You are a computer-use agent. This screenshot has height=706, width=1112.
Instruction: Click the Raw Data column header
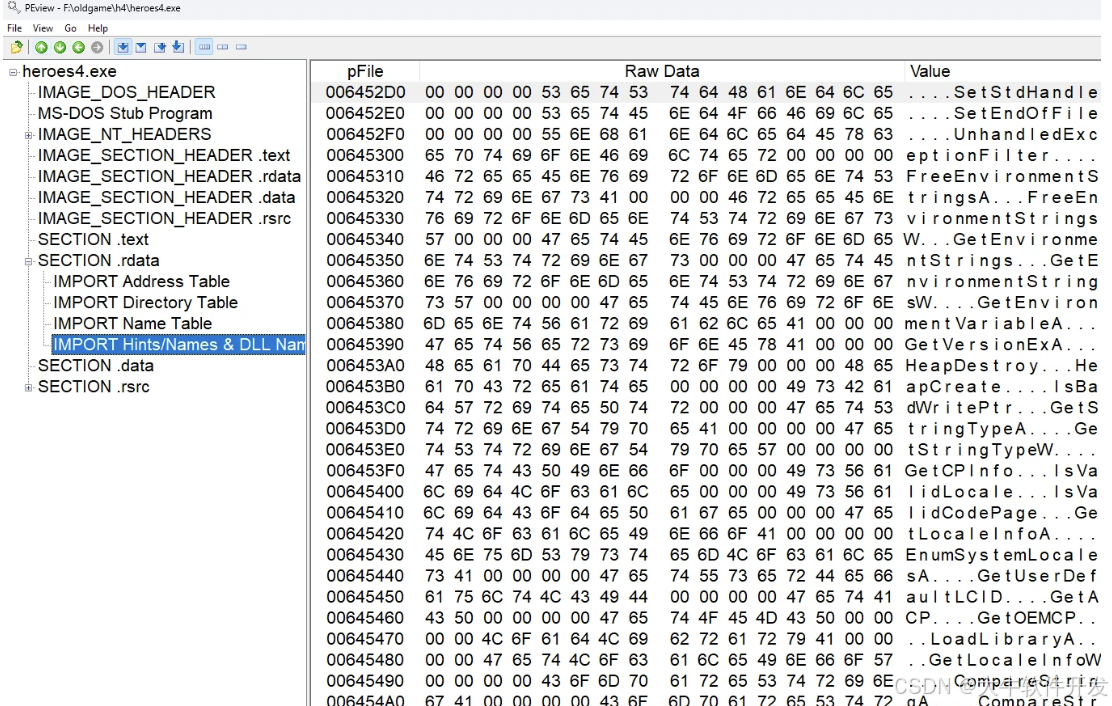point(662,72)
